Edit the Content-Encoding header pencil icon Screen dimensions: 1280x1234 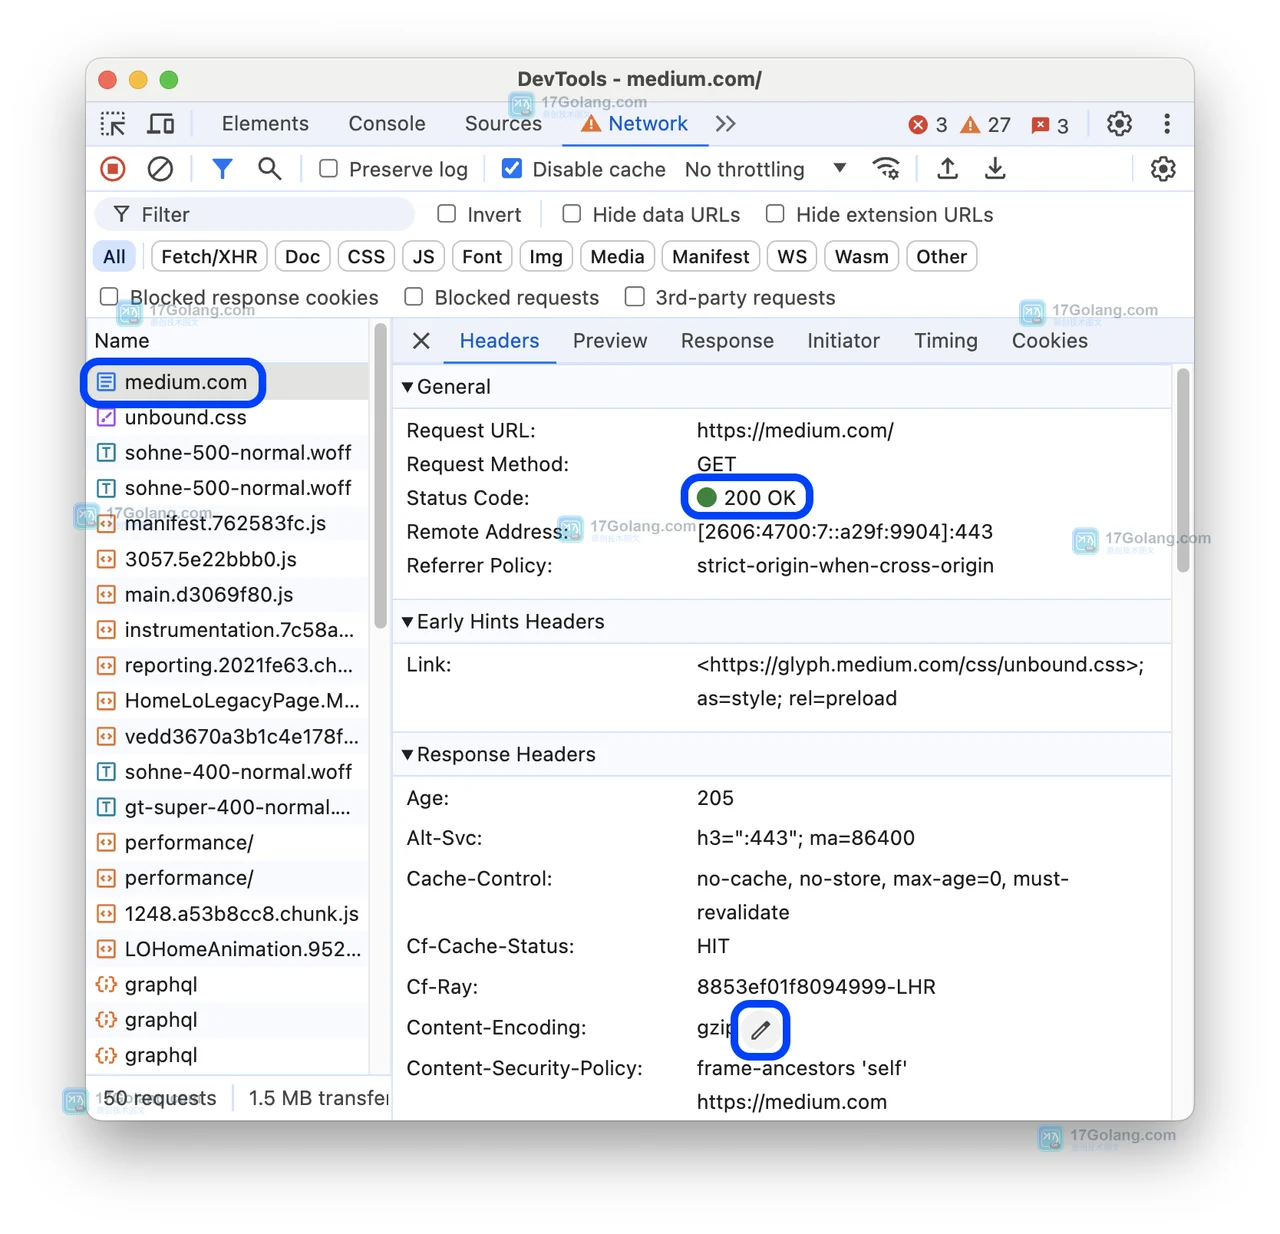pyautogui.click(x=761, y=1029)
